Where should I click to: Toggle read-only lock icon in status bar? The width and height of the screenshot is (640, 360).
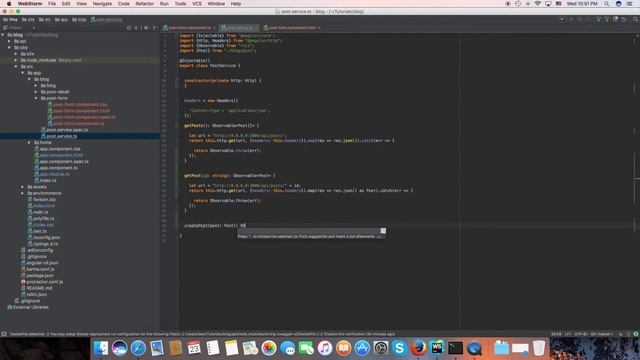621,334
